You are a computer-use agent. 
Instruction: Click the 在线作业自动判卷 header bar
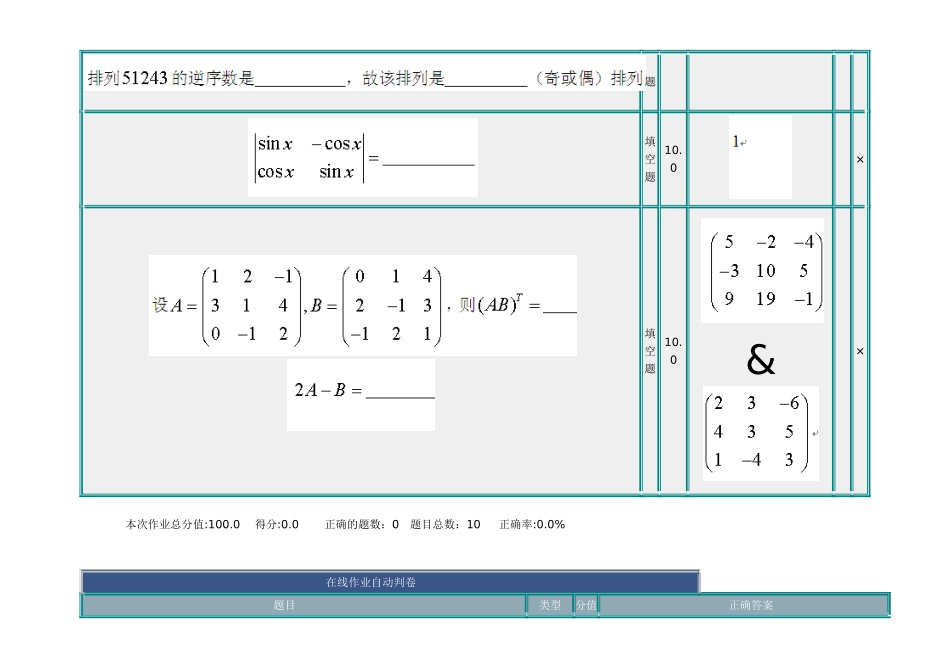pos(390,582)
